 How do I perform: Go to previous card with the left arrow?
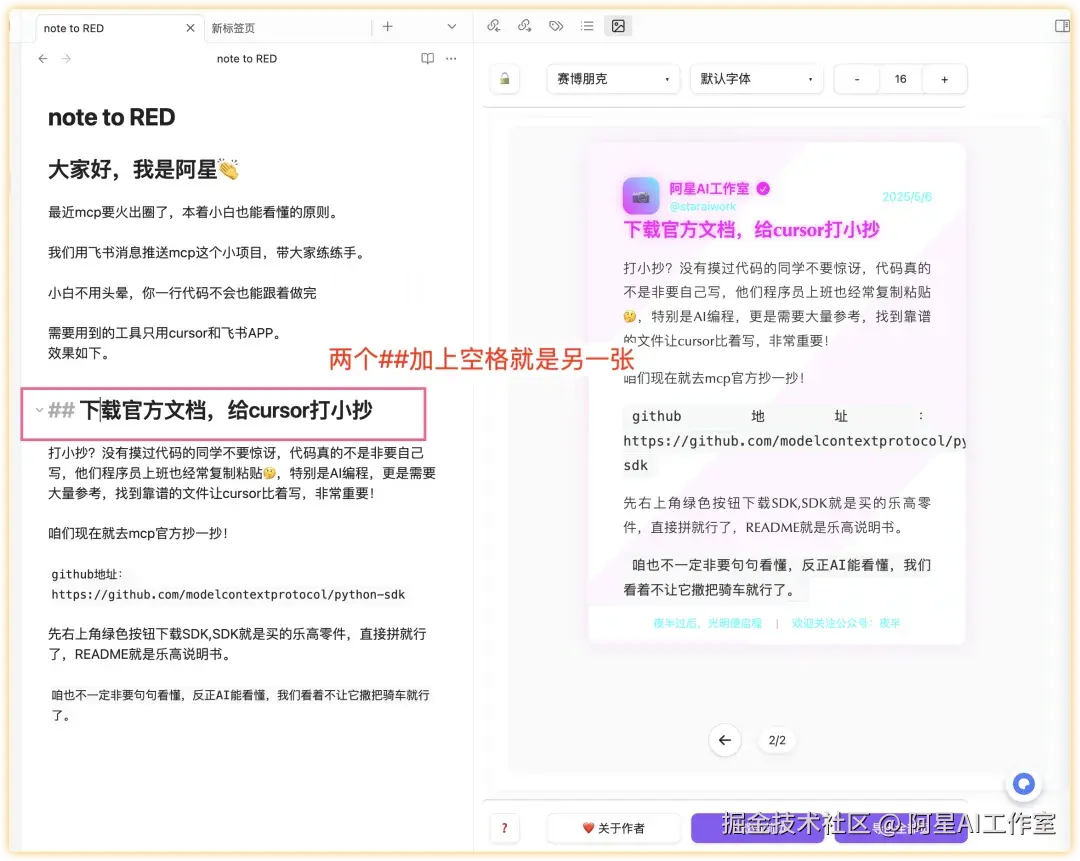pyautogui.click(x=725, y=740)
